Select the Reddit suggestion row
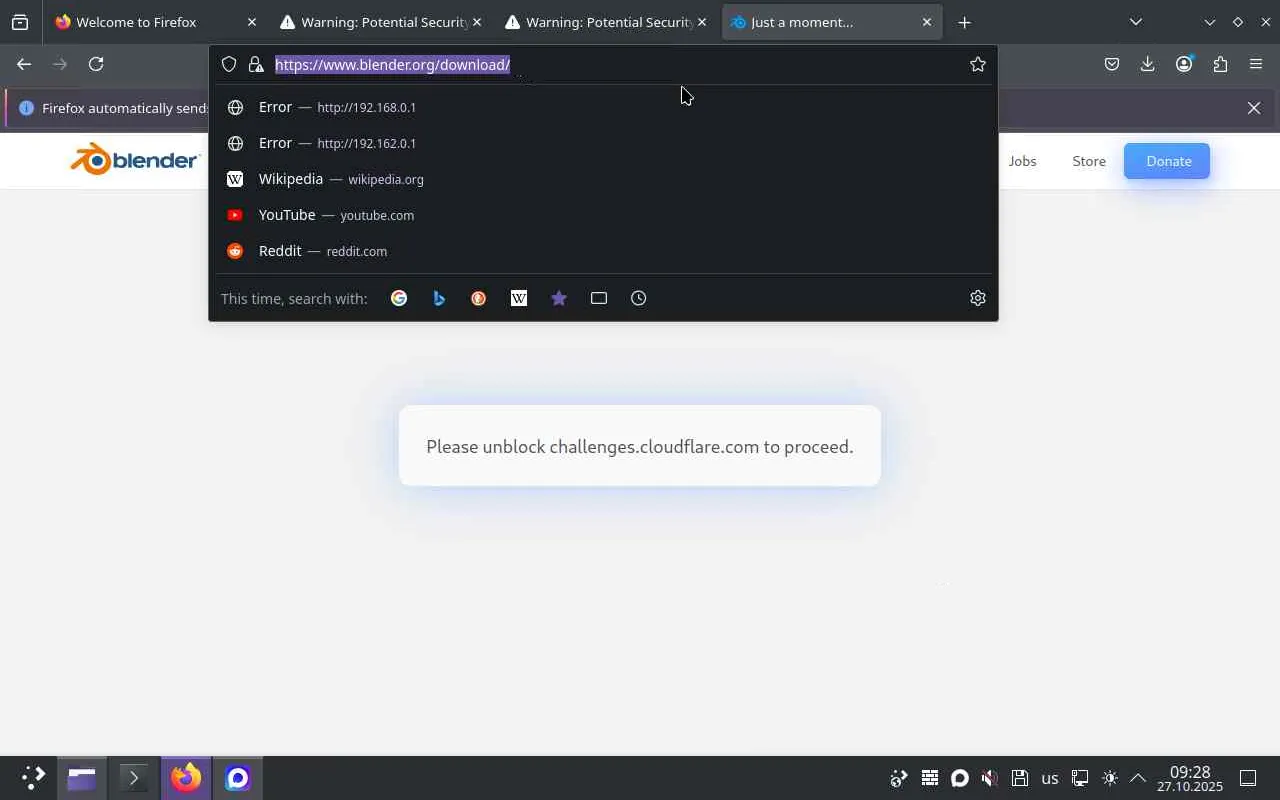 click(603, 251)
